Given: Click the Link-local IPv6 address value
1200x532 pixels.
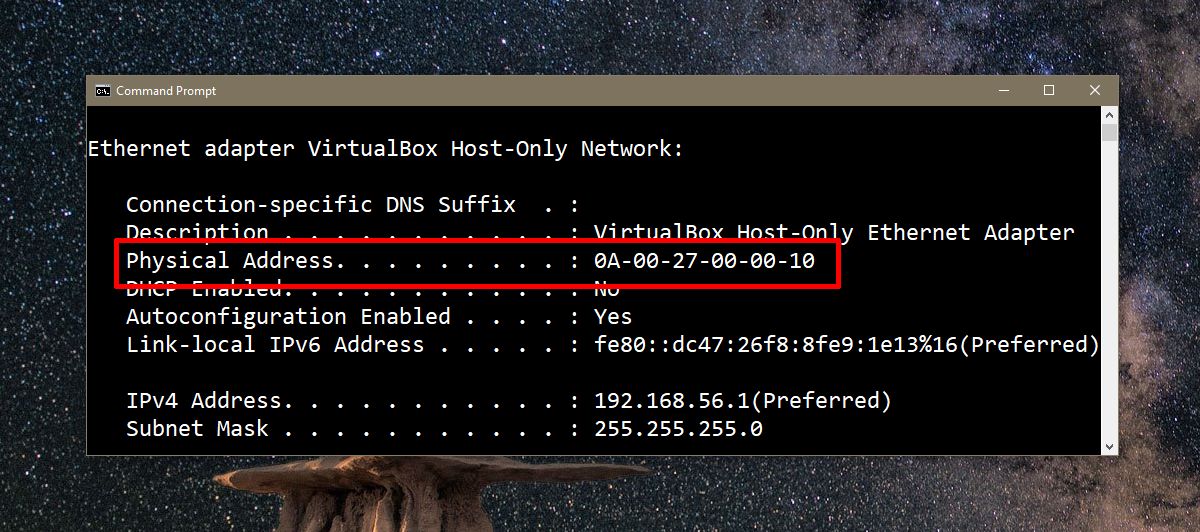Looking at the screenshot, I should [846, 345].
